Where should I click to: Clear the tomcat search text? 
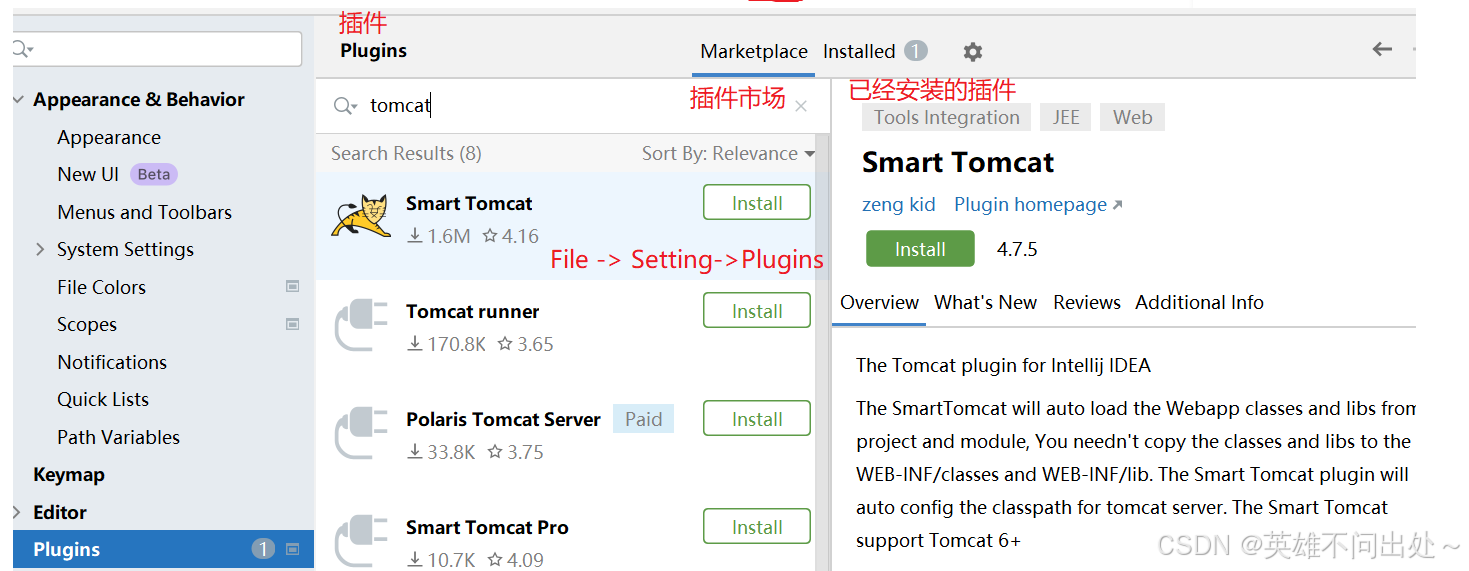801,106
